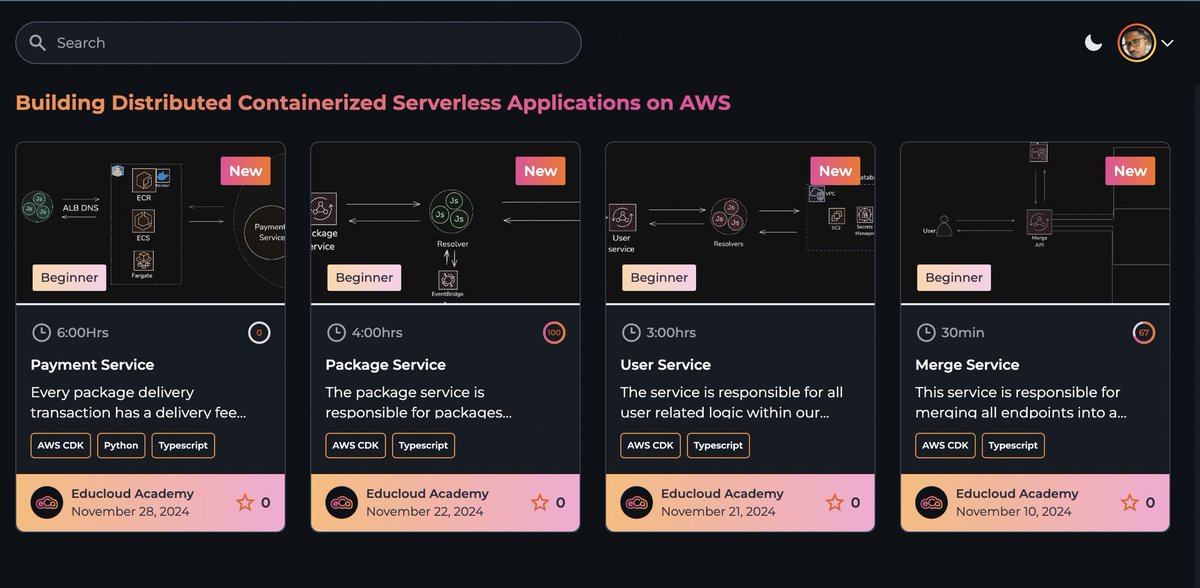This screenshot has height=588, width=1200.
Task: Open Educloud Academy link dated November 10, 2024
Action: tap(1017, 493)
